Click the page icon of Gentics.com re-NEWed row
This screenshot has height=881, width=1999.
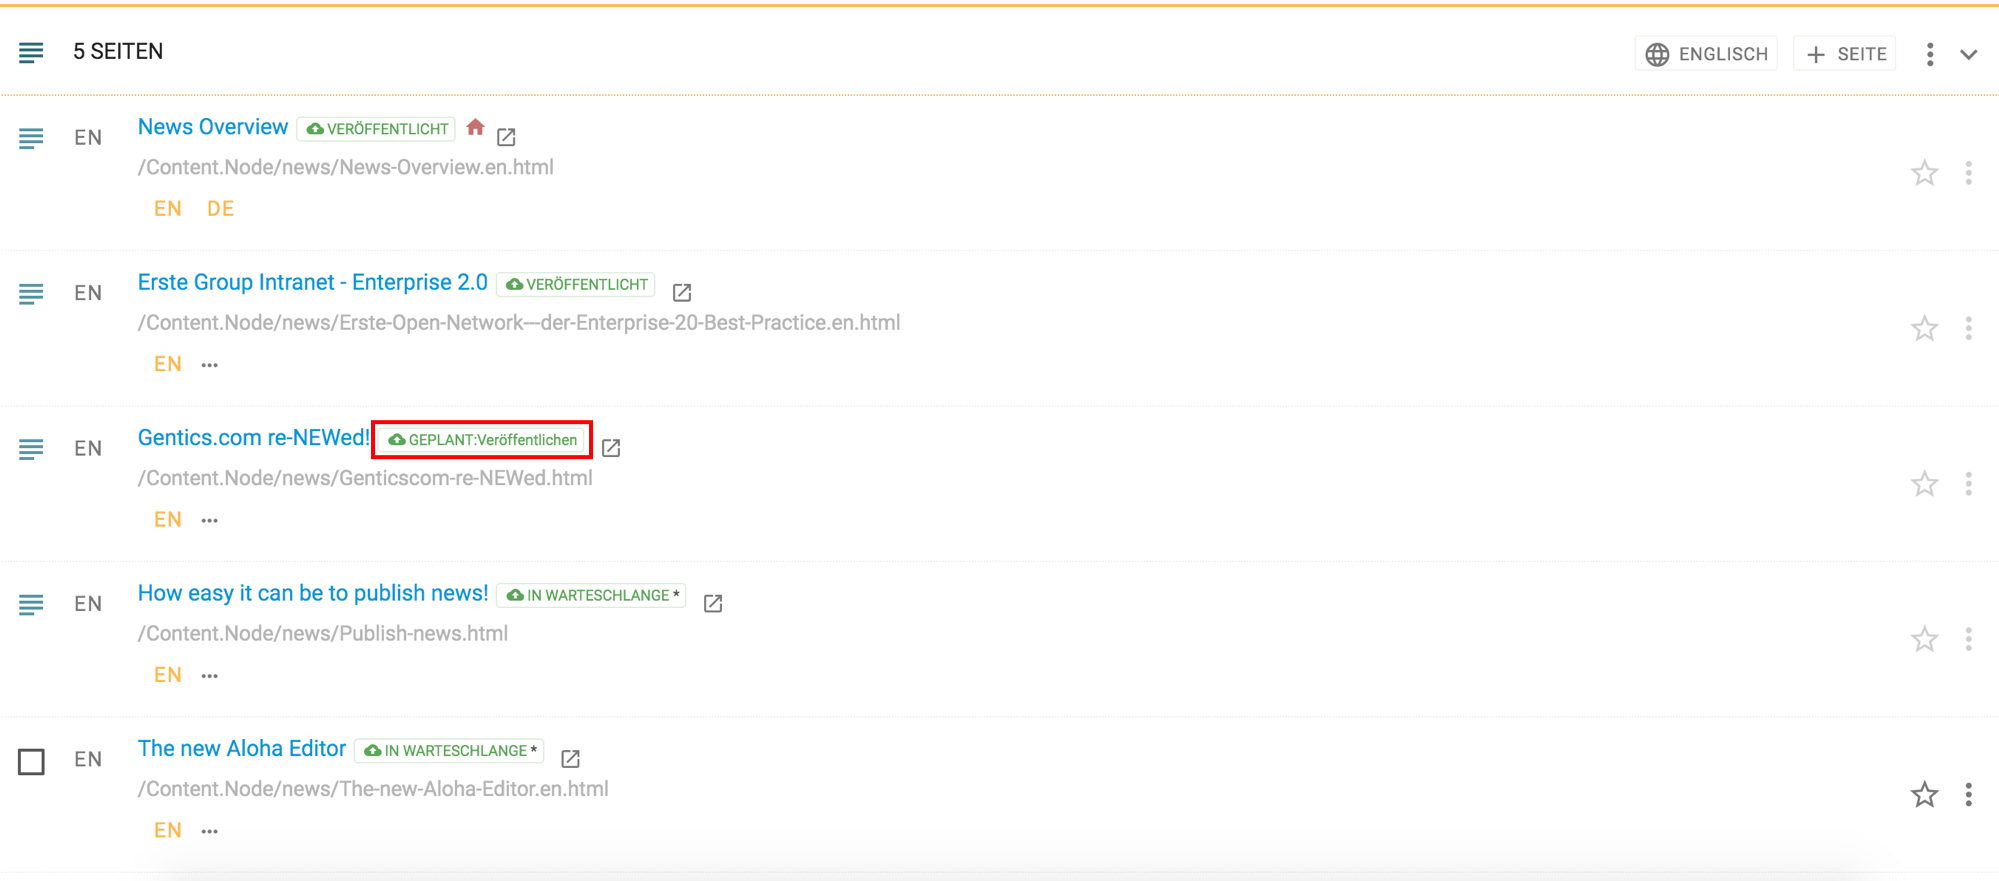point(31,449)
